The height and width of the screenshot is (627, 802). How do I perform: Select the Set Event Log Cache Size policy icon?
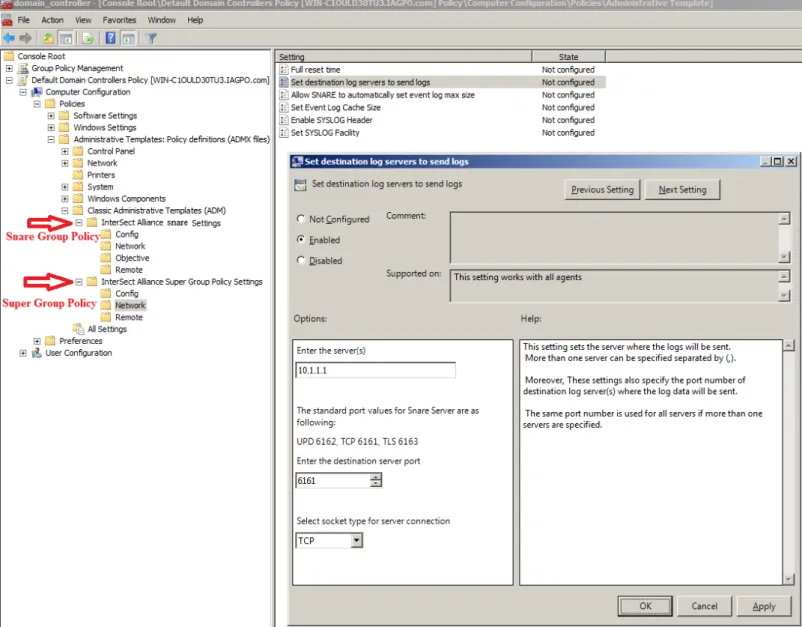tap(284, 107)
